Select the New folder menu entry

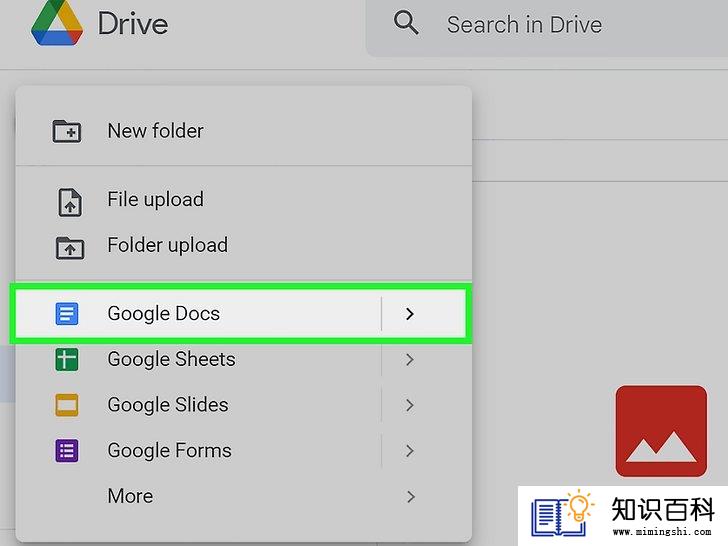(x=244, y=131)
